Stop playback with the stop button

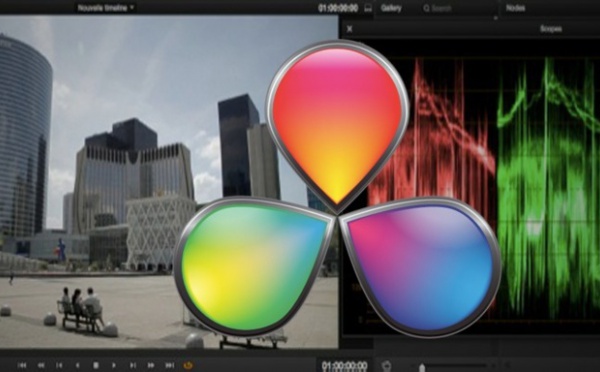click(x=96, y=365)
